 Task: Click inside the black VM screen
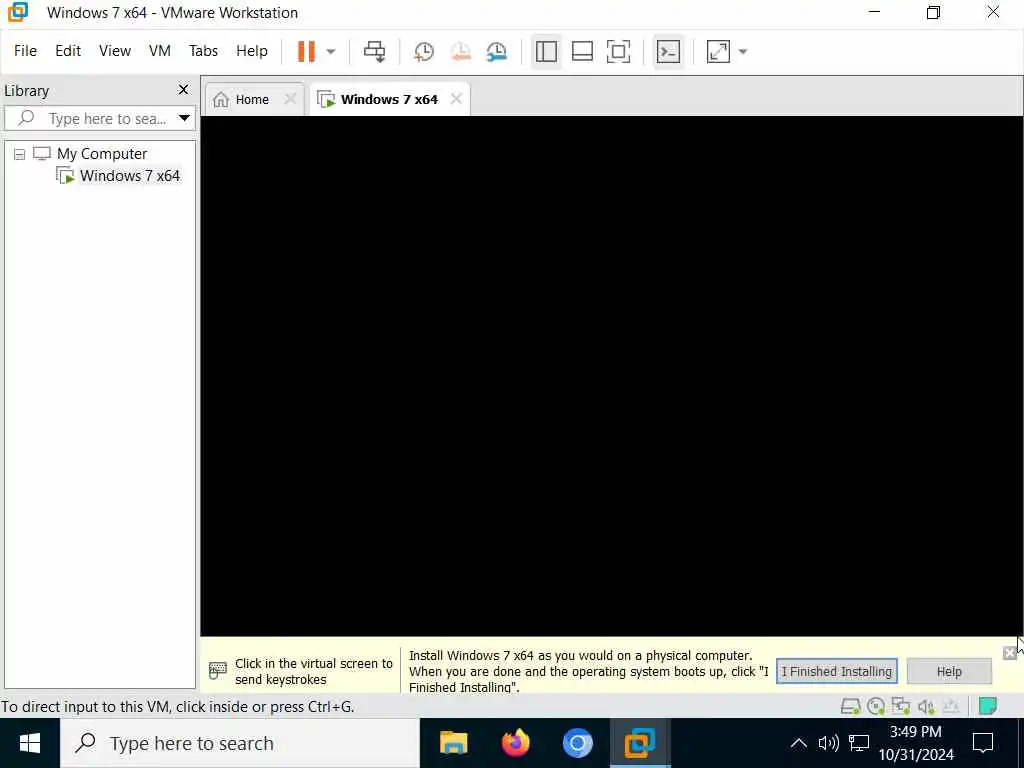[611, 376]
